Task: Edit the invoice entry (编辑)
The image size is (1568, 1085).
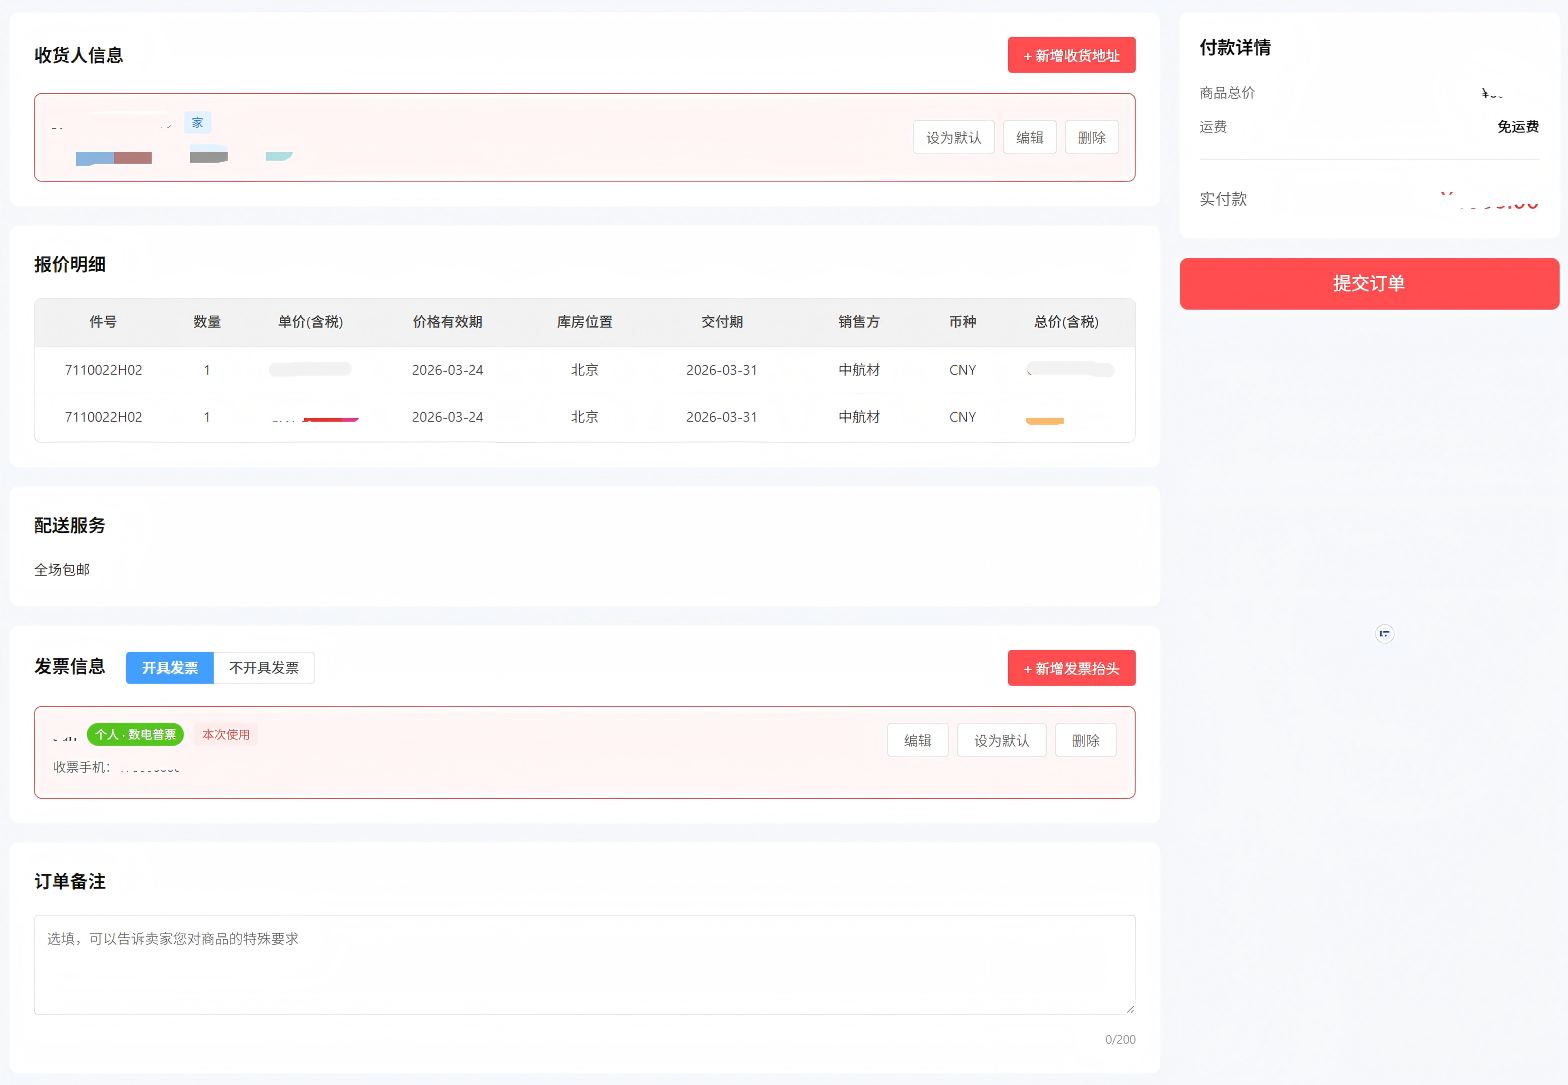Action: (x=917, y=740)
